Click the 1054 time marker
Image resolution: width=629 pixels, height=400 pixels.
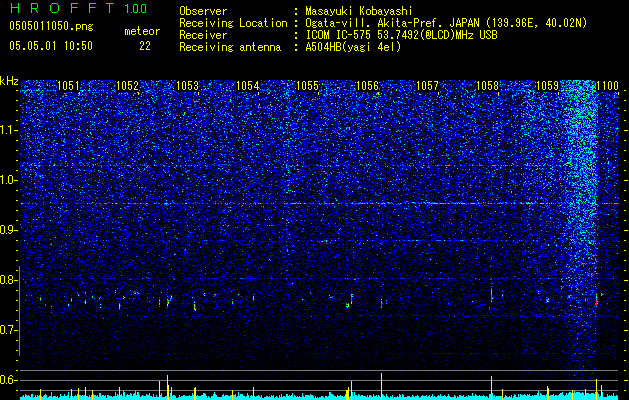click(x=248, y=86)
